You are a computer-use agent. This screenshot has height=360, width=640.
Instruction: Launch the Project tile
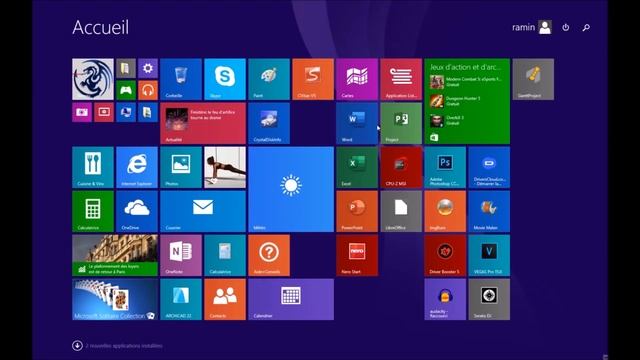click(401, 123)
